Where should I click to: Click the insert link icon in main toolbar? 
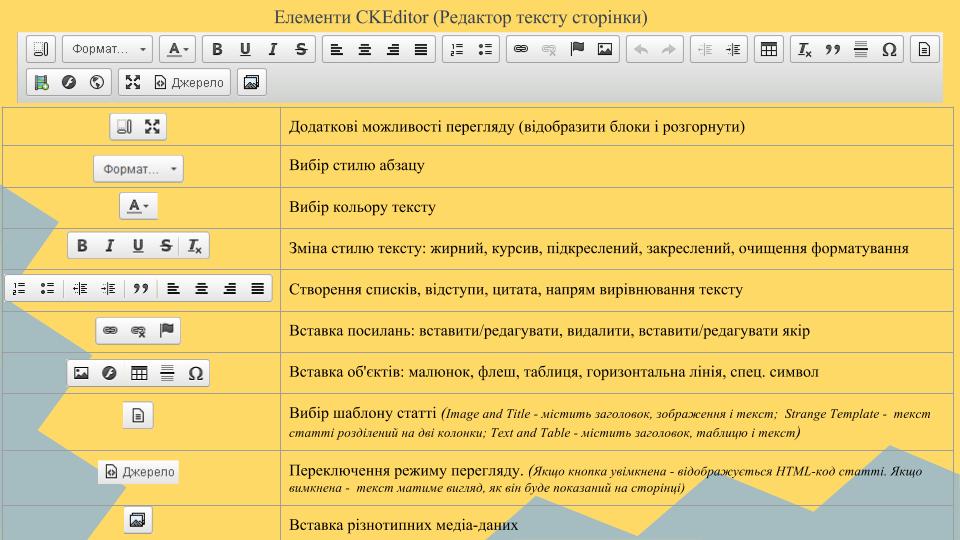pos(521,49)
